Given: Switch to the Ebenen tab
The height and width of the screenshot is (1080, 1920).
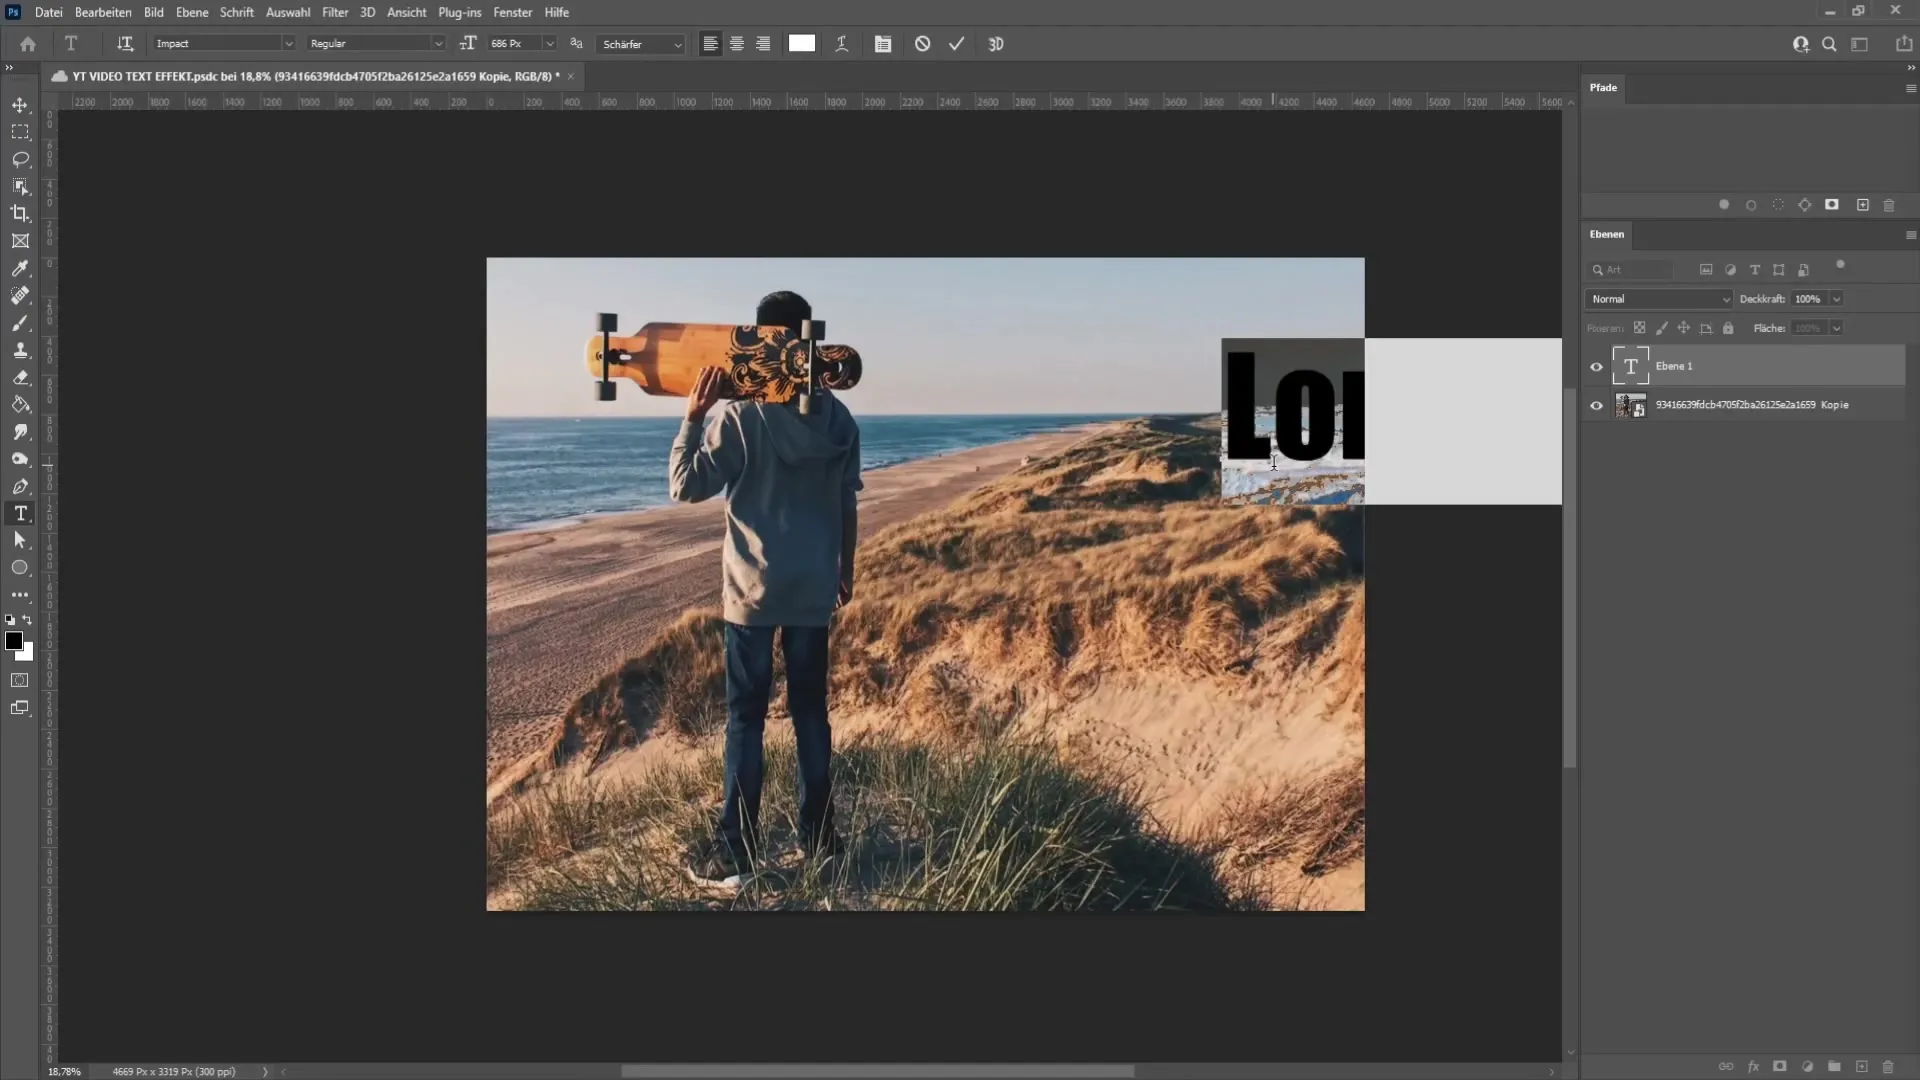Looking at the screenshot, I should (1607, 235).
